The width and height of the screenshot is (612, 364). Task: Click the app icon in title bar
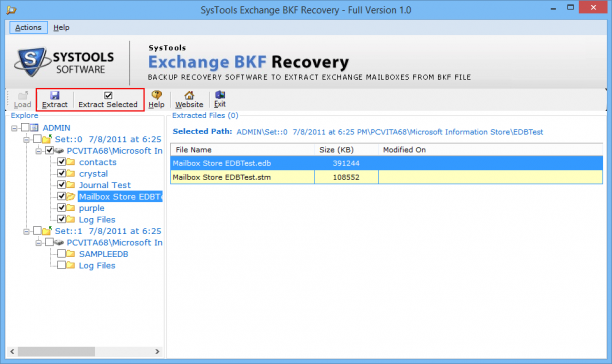coord(11,10)
